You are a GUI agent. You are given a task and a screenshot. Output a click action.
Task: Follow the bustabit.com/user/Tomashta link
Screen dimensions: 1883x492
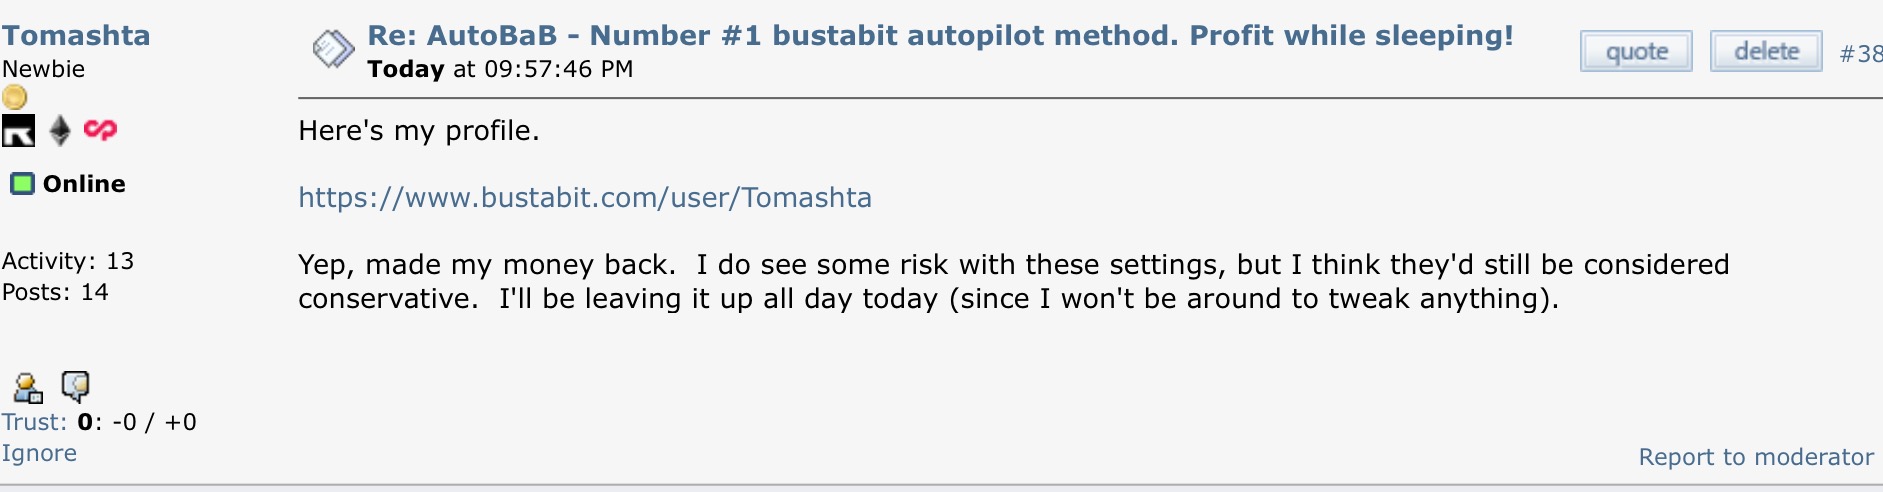[x=585, y=198]
